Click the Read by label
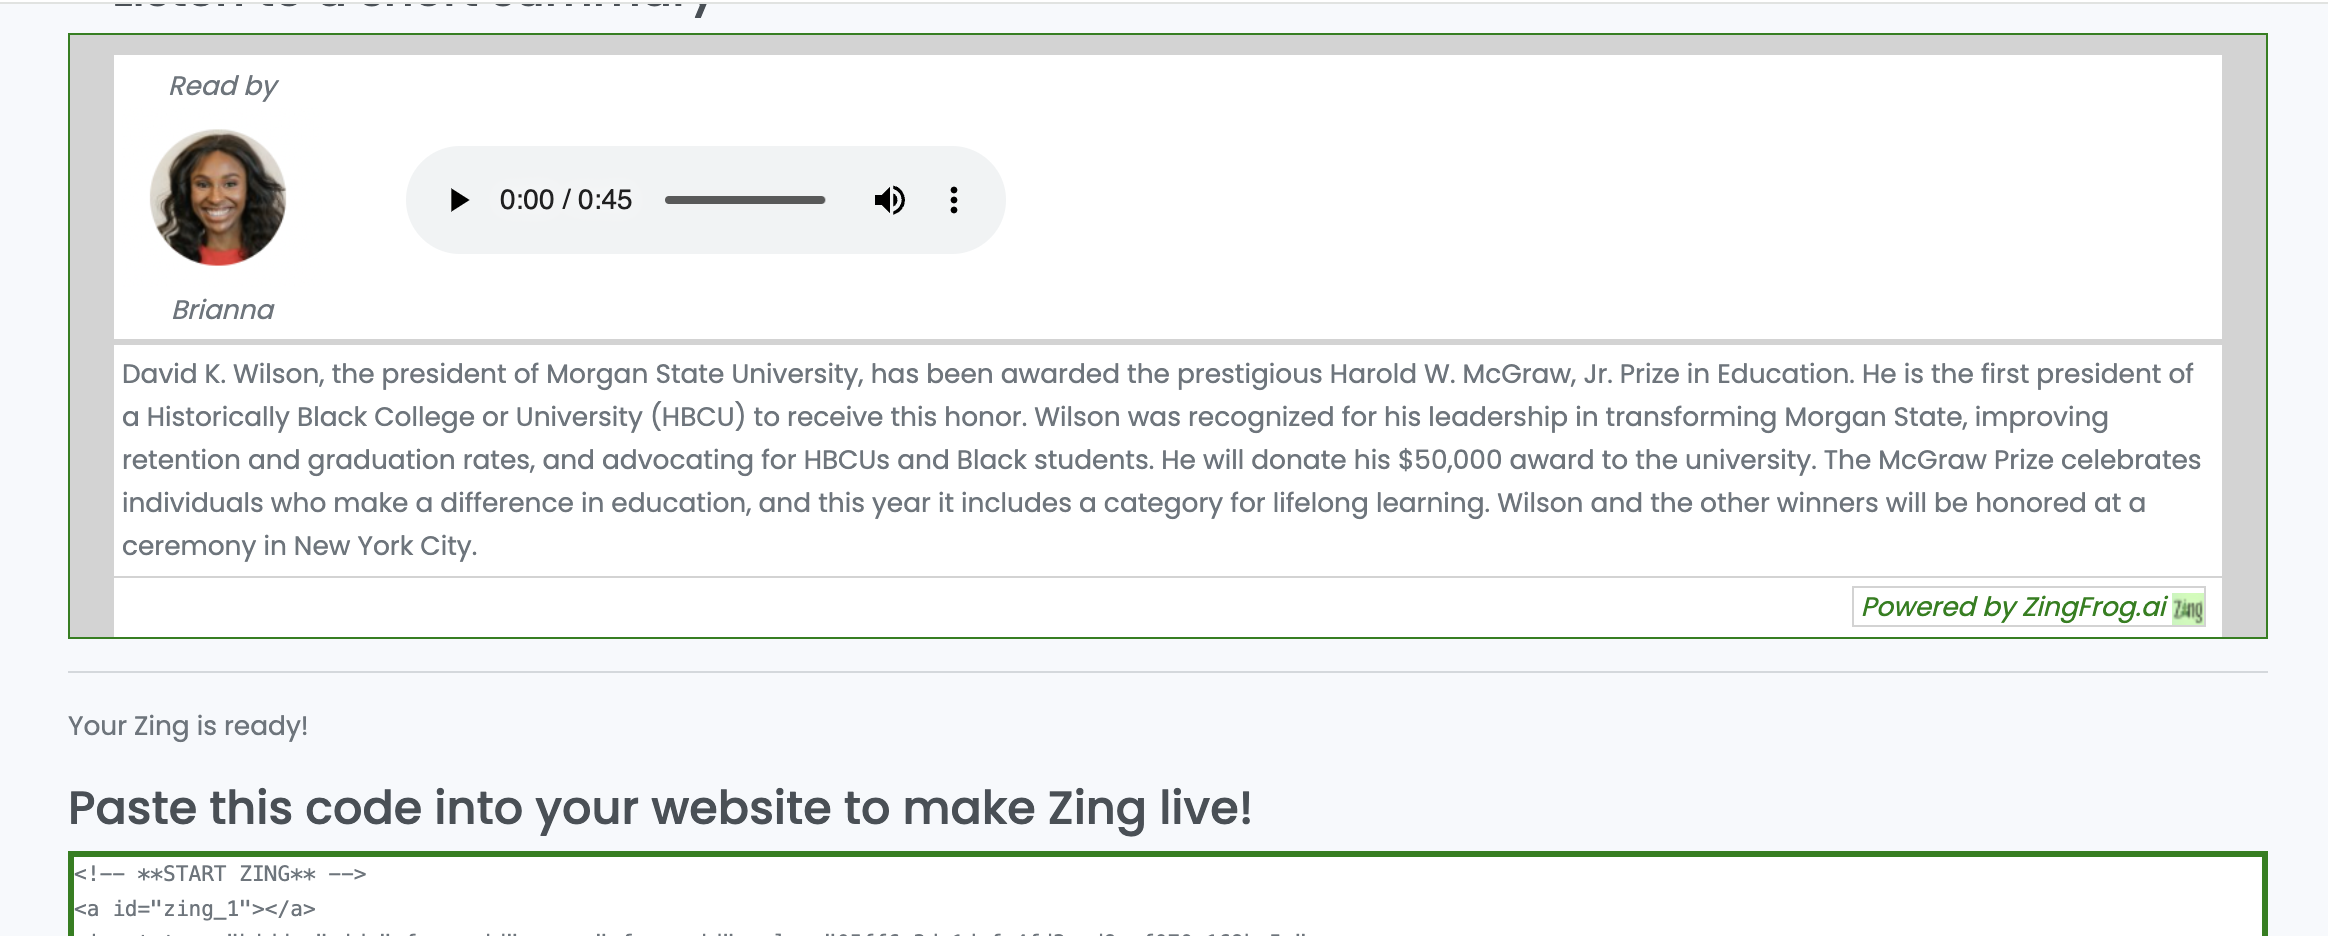 pyautogui.click(x=223, y=86)
